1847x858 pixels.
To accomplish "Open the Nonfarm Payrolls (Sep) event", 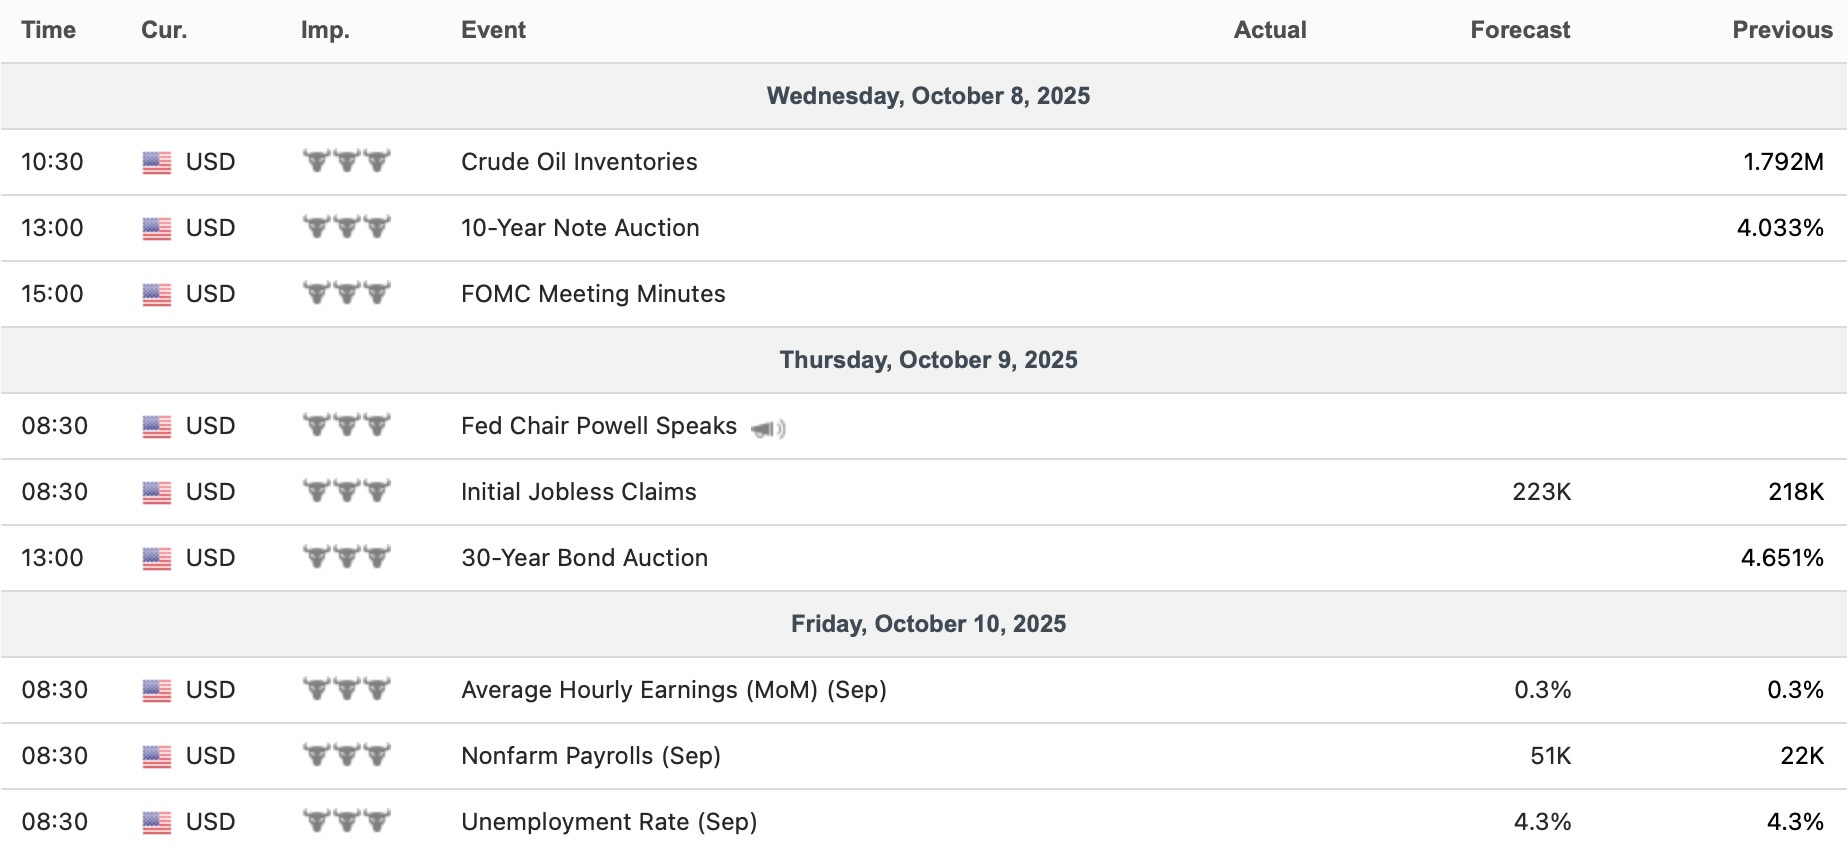I will (x=590, y=756).
